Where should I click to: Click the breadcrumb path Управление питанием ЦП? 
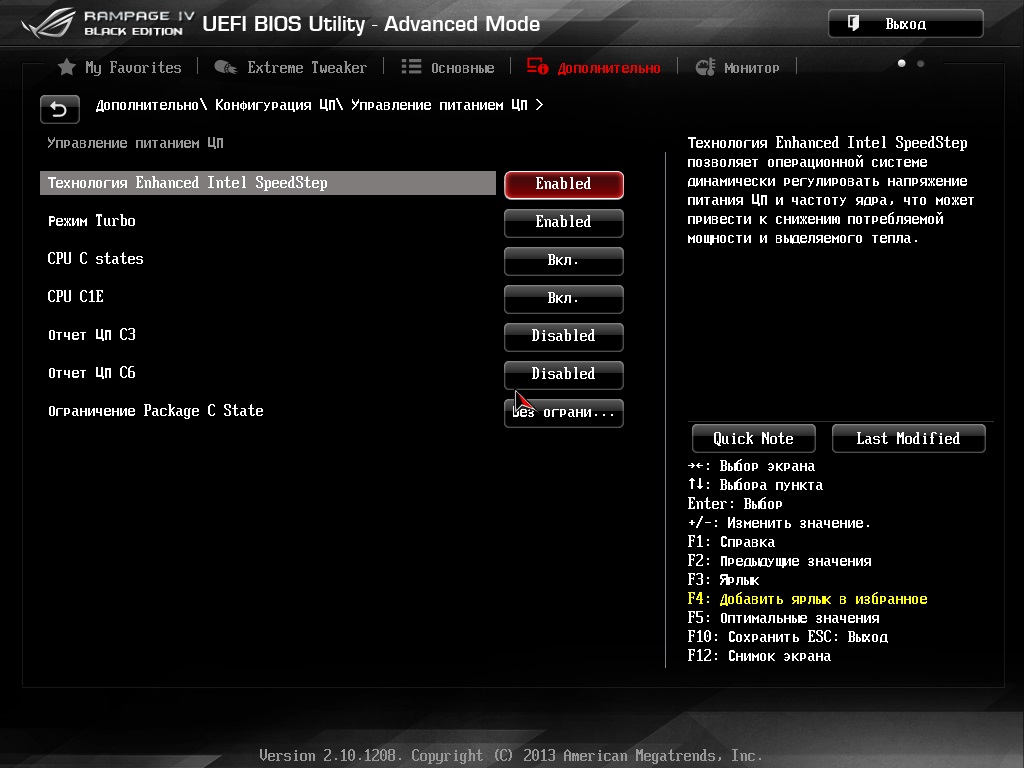[x=439, y=105]
